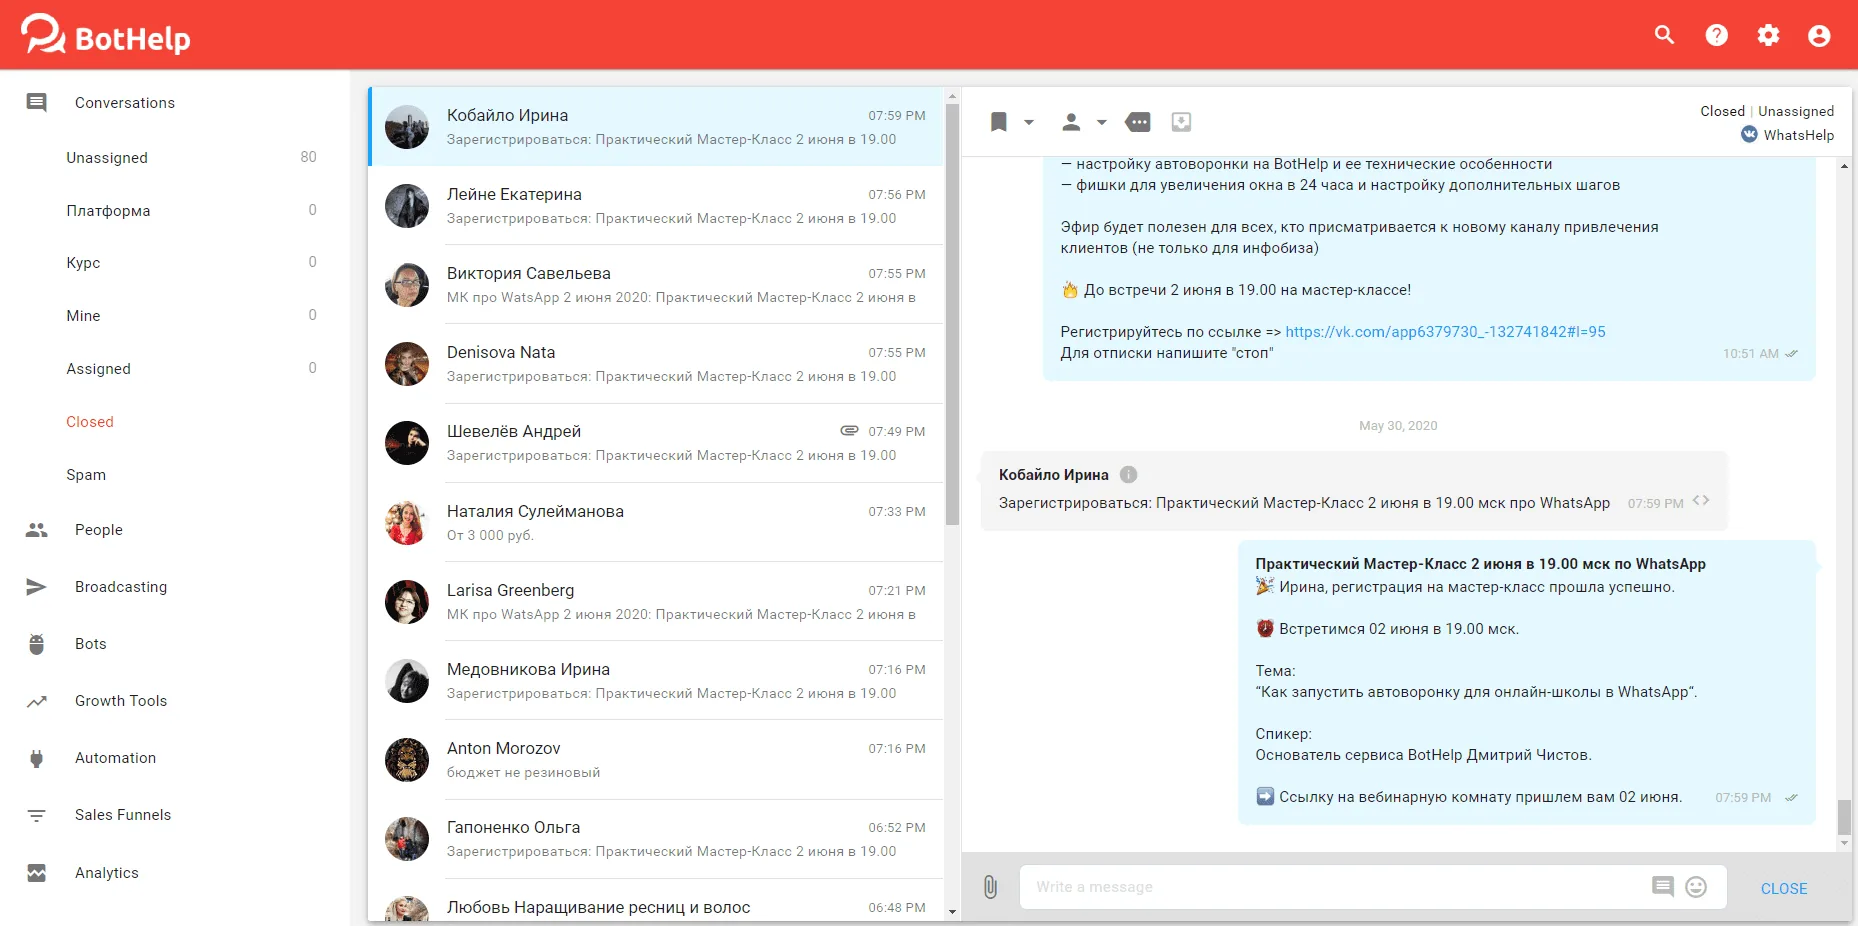Open the vk.com registration link

(1445, 332)
